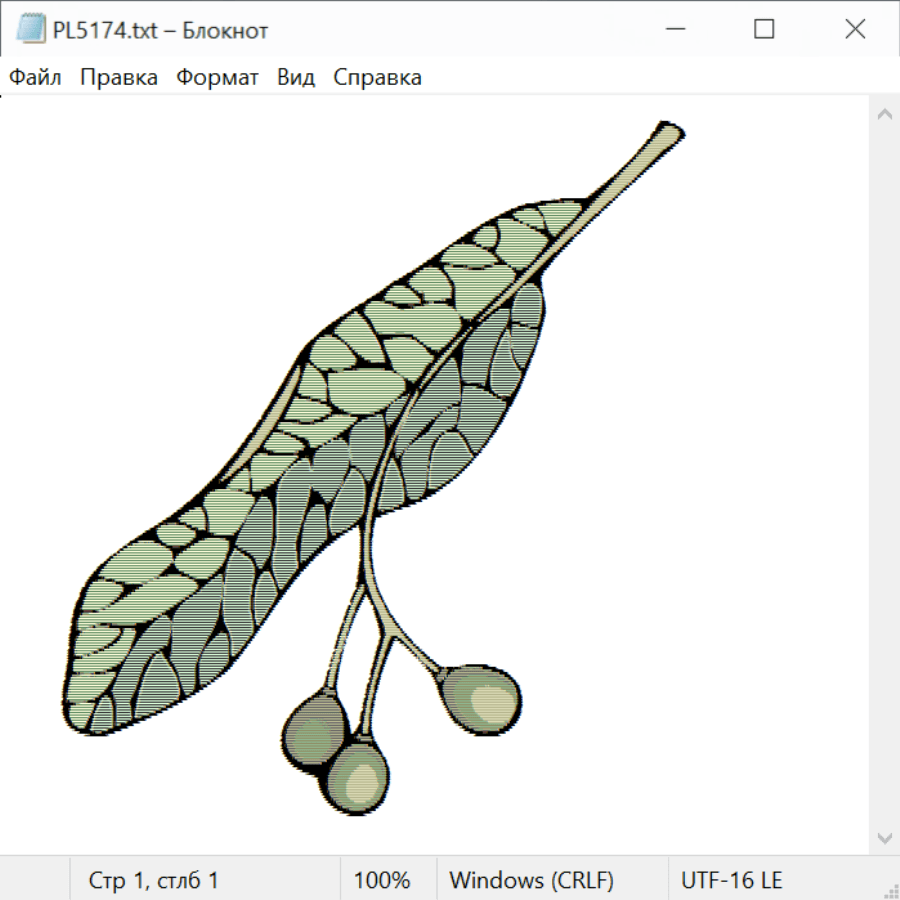
Task: Click the rightmost berry in the drawing
Action: 481,697
